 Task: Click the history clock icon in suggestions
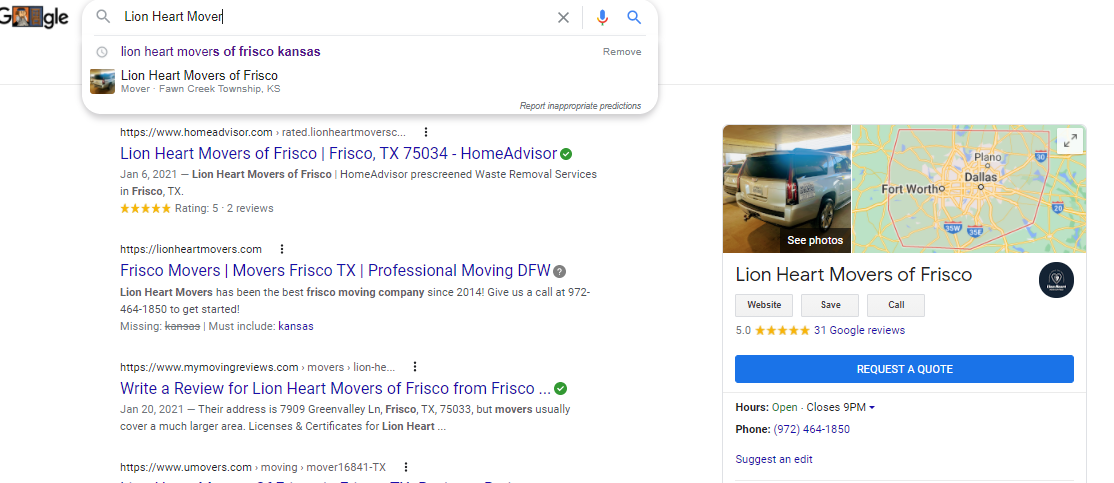(102, 52)
